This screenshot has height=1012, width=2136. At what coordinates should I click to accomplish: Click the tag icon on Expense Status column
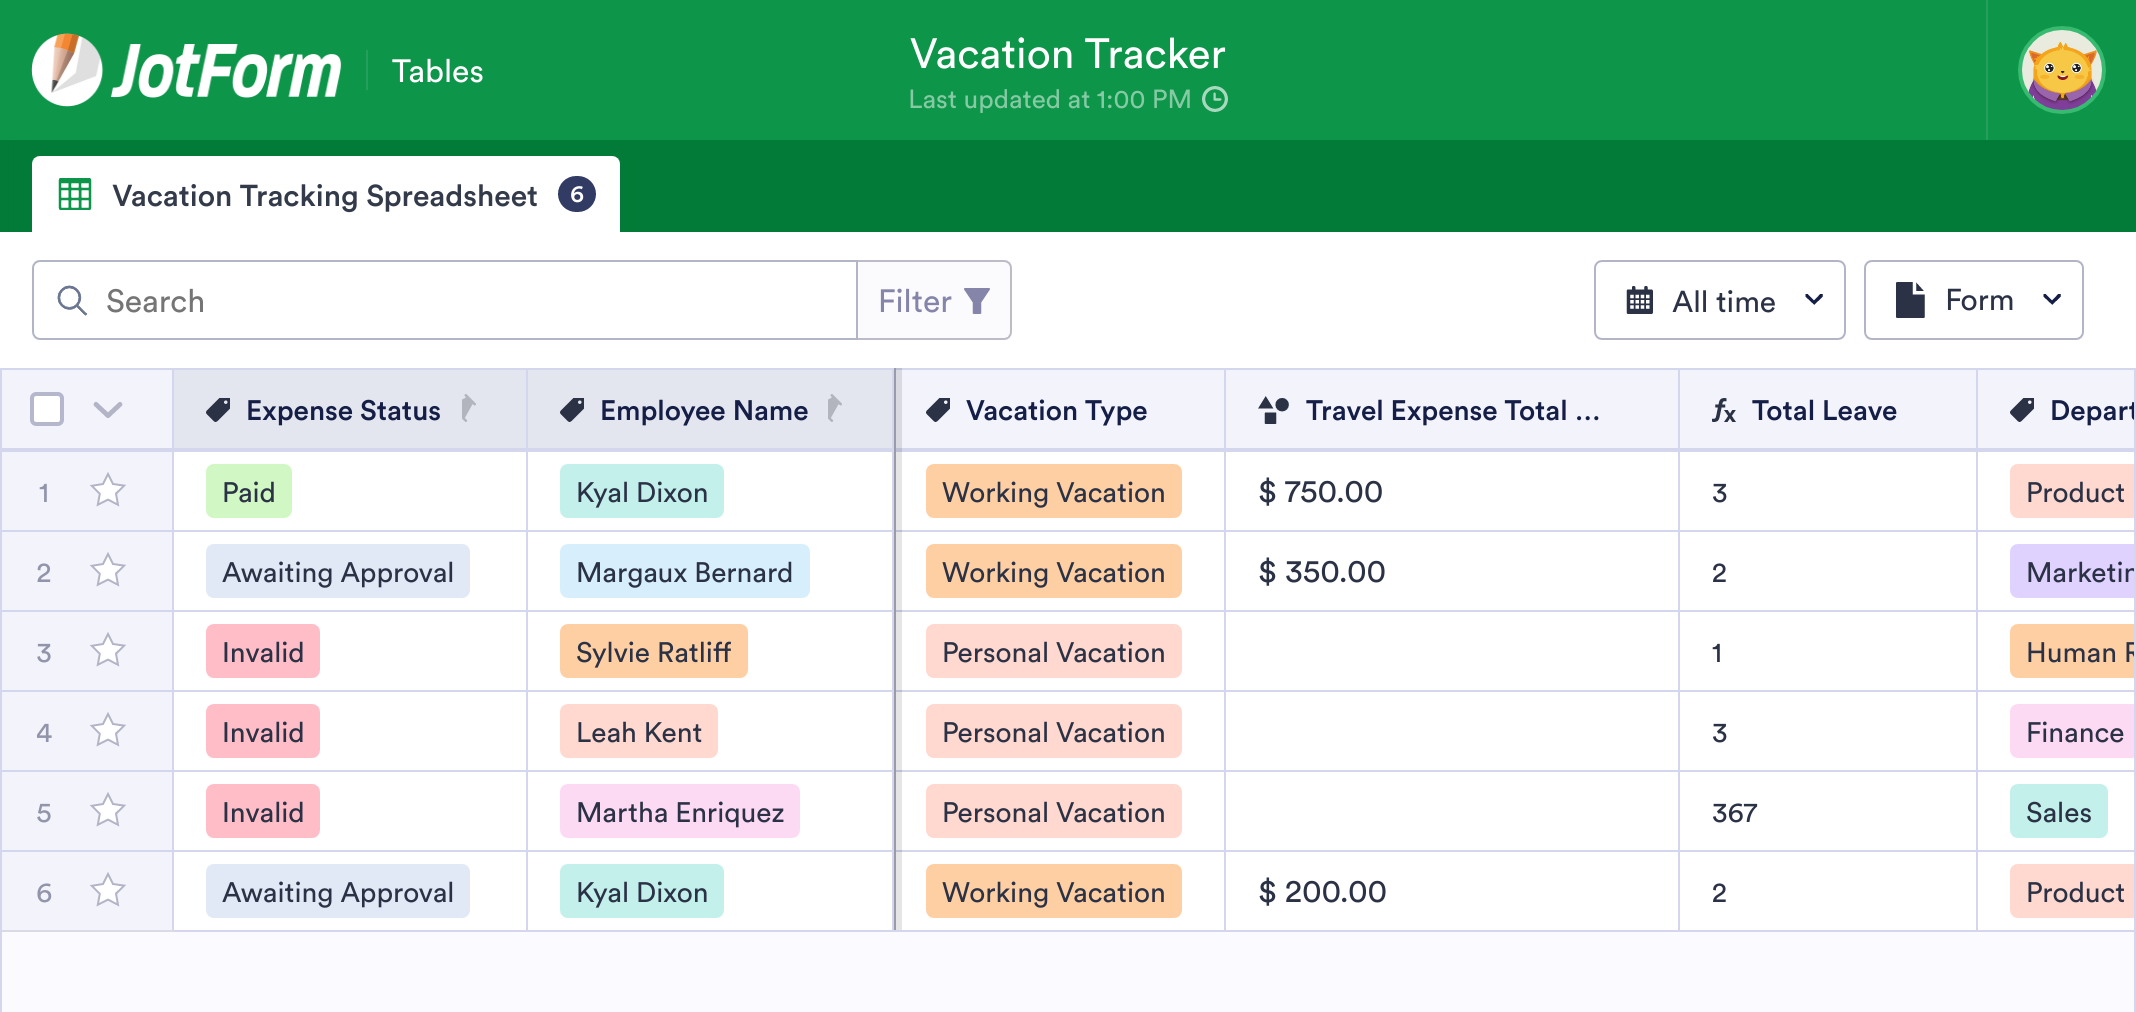point(218,410)
